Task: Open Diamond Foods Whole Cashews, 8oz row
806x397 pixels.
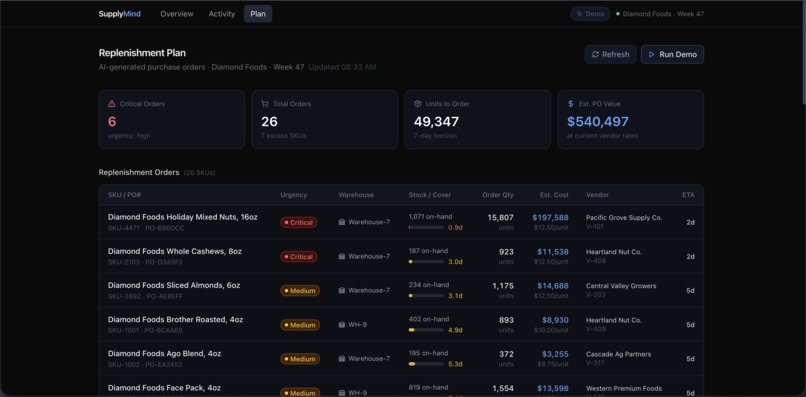Action: pyautogui.click(x=401, y=257)
